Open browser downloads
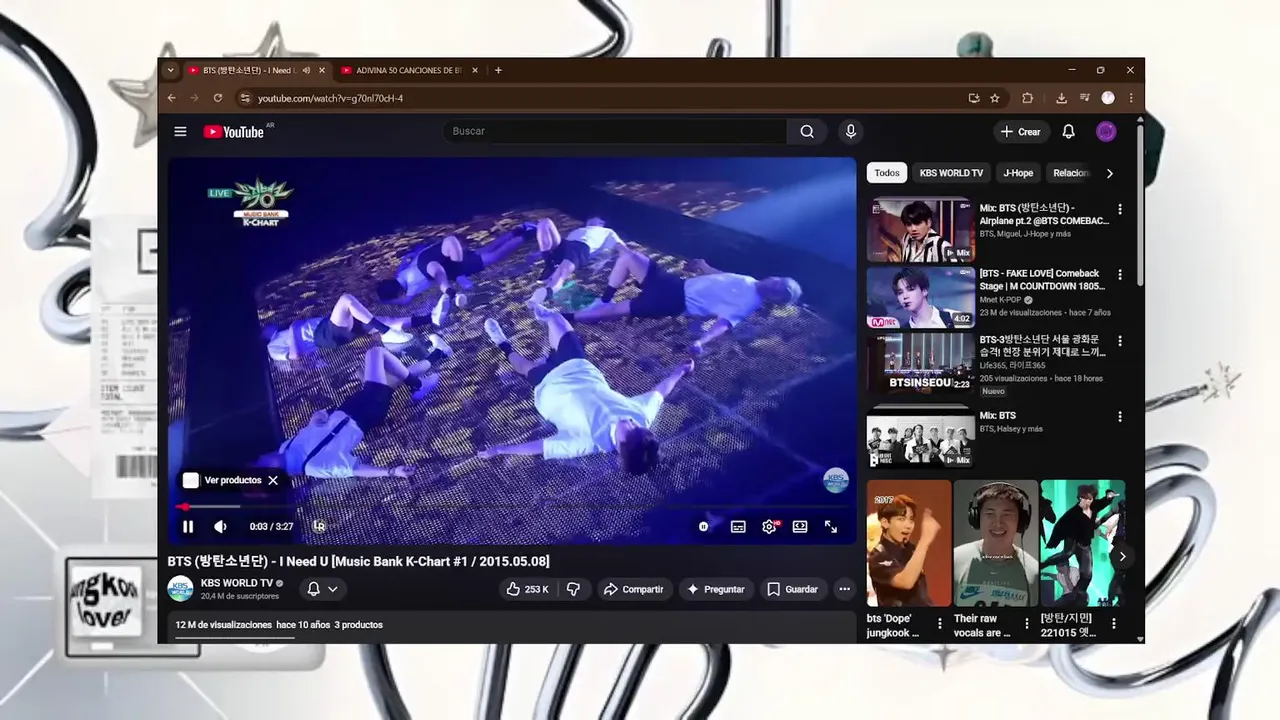This screenshot has width=1280, height=720. click(x=1061, y=98)
